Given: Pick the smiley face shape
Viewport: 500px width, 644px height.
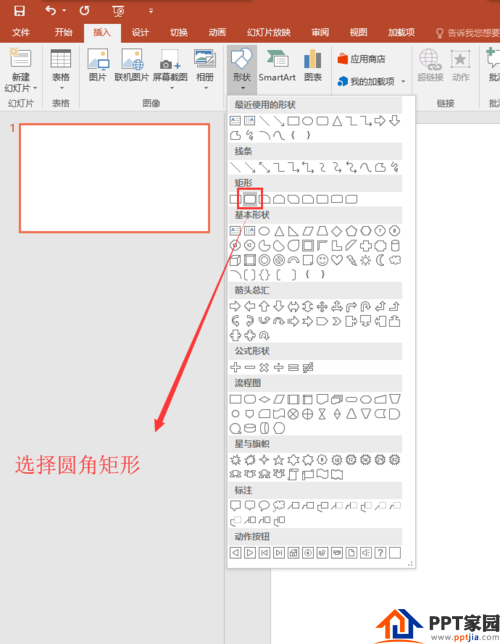Looking at the screenshot, I should 323,260.
